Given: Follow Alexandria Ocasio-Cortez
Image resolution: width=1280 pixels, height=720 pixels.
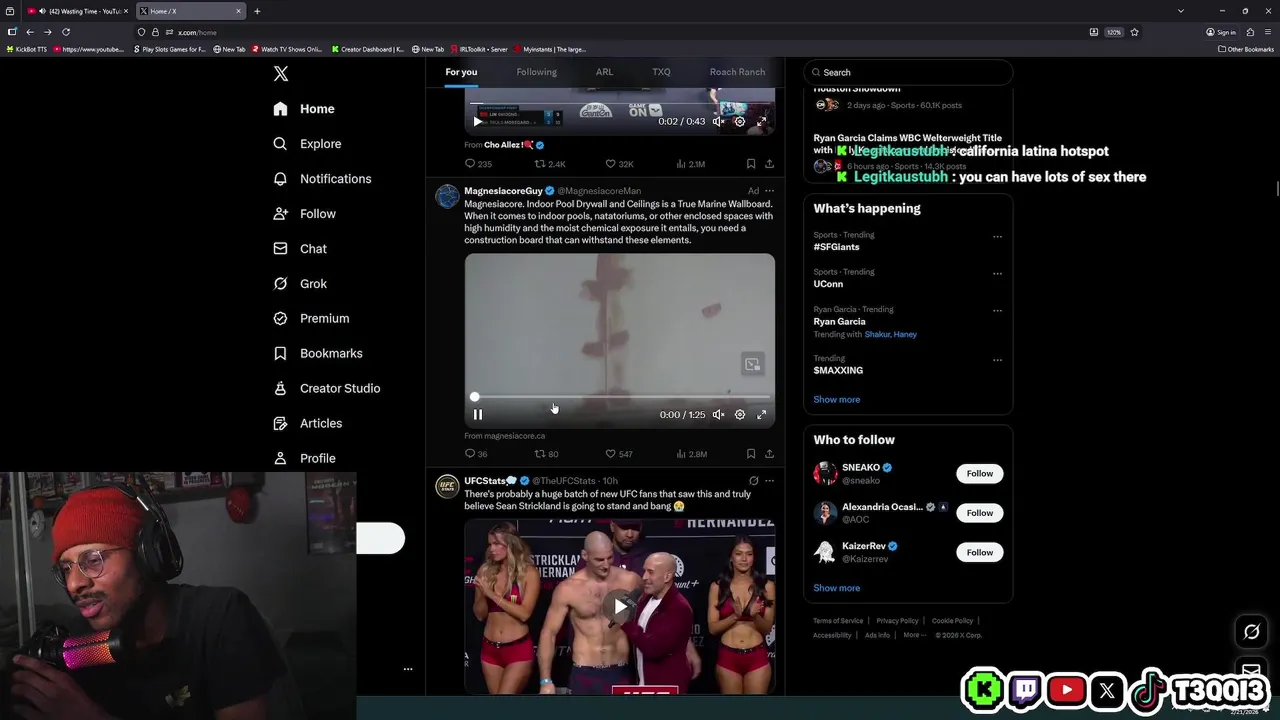Looking at the screenshot, I should 979,513.
